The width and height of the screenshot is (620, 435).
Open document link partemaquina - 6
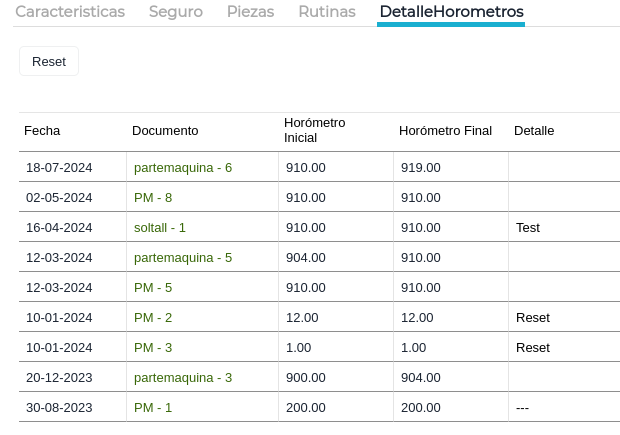point(183,167)
